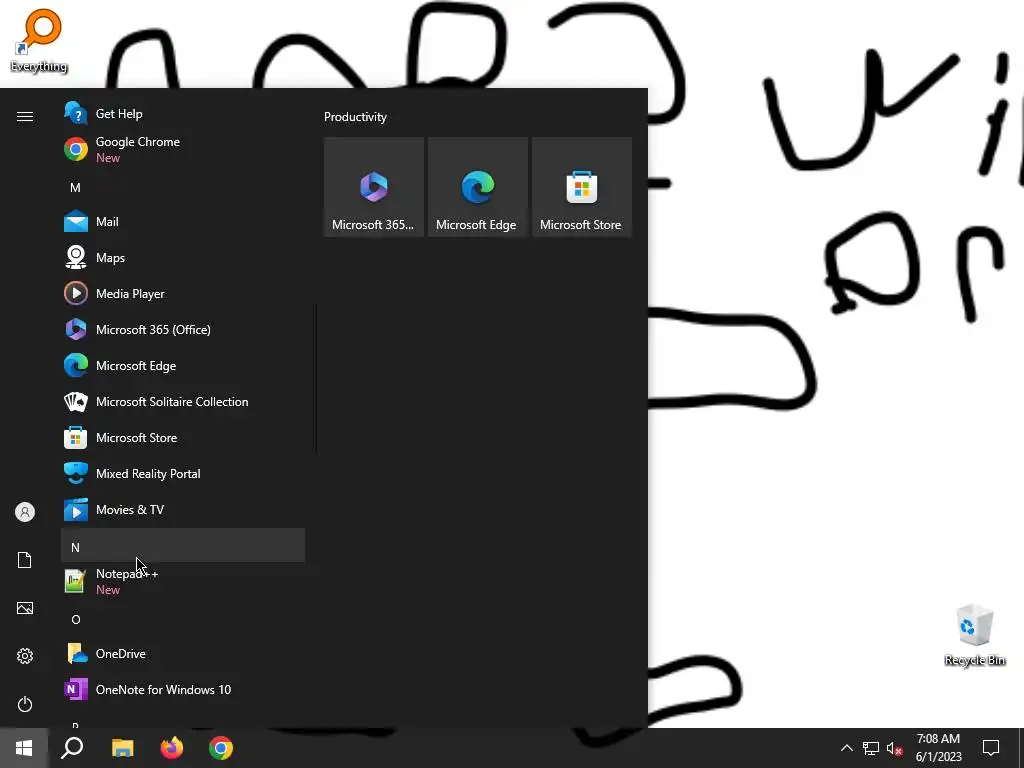Click the Microsoft 365 tile under Productivity
The image size is (1024, 768).
374,187
